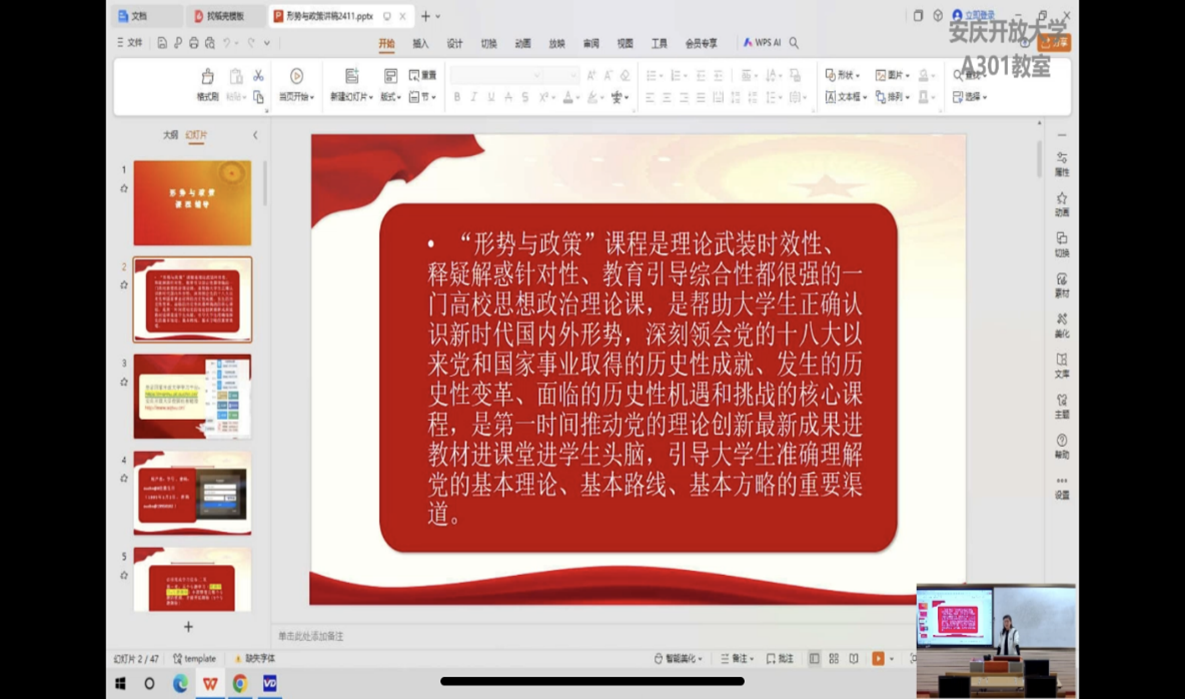This screenshot has height=699, width=1185.
Task: Click the cut scissors icon
Action: (258, 76)
